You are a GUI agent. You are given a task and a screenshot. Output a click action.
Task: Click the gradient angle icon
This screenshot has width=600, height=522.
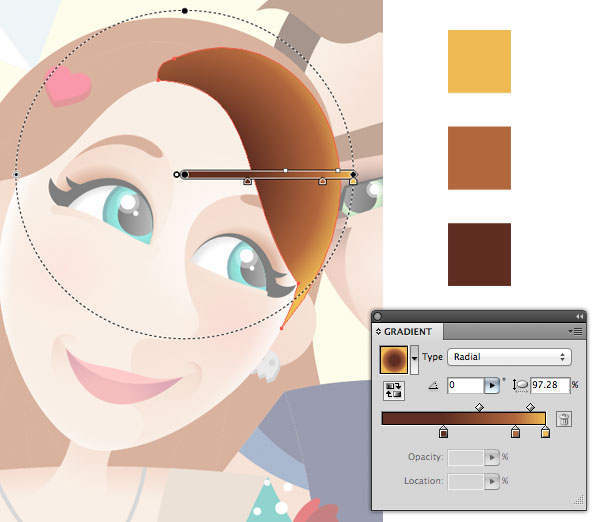(x=433, y=385)
